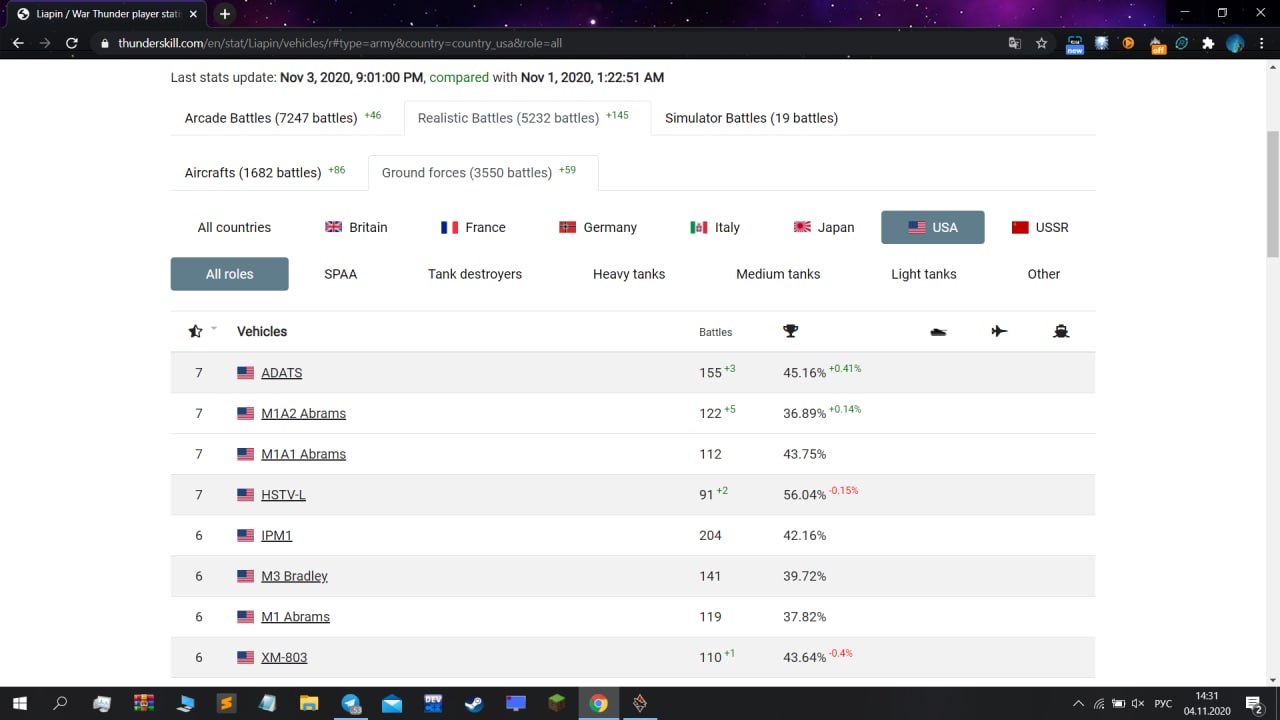Click the page vertical scrollbar thumb
Screen dimensions: 1280x720
[x=1272, y=193]
